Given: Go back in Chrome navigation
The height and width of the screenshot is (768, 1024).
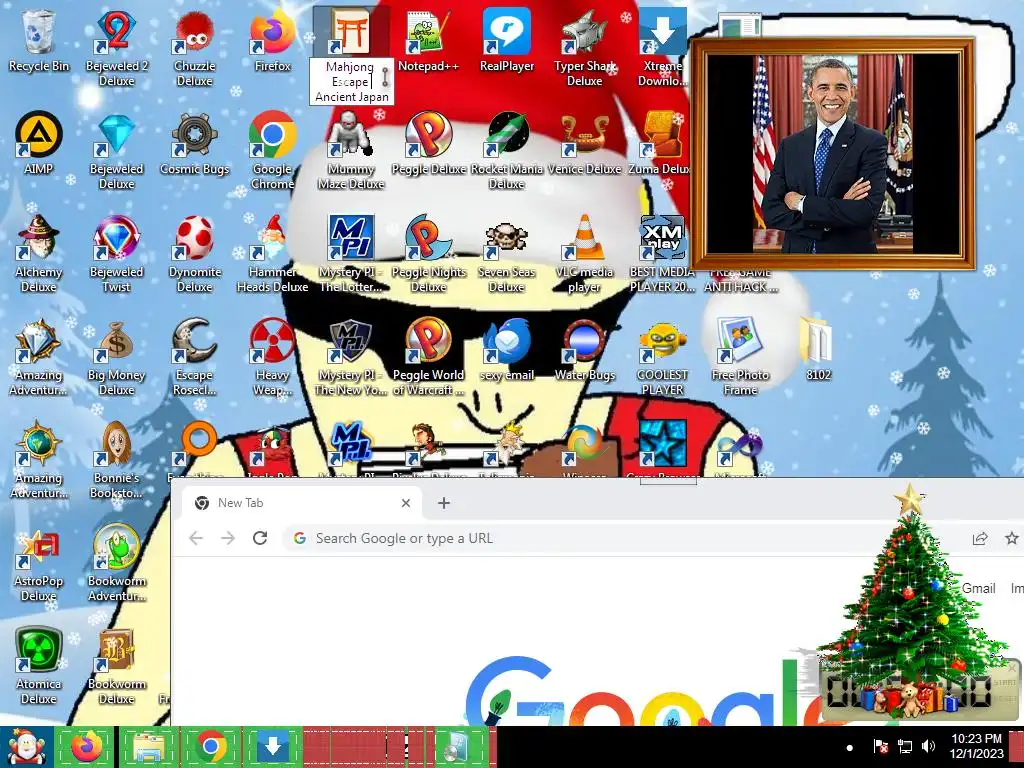Looking at the screenshot, I should click(x=195, y=538).
